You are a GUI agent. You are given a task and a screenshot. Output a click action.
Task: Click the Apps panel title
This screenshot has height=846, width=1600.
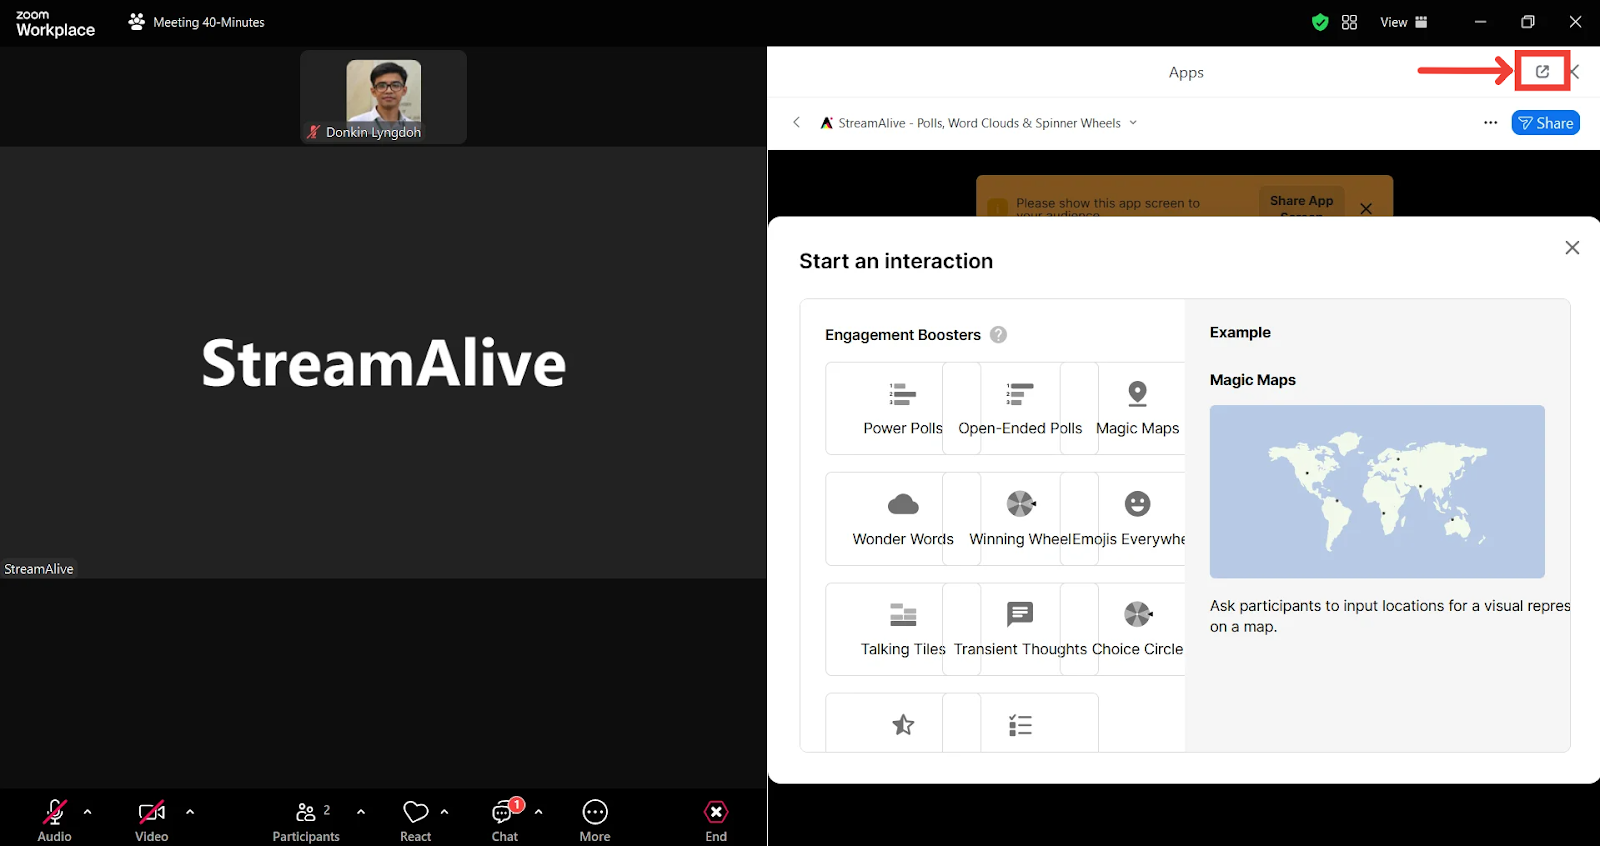[x=1186, y=72]
